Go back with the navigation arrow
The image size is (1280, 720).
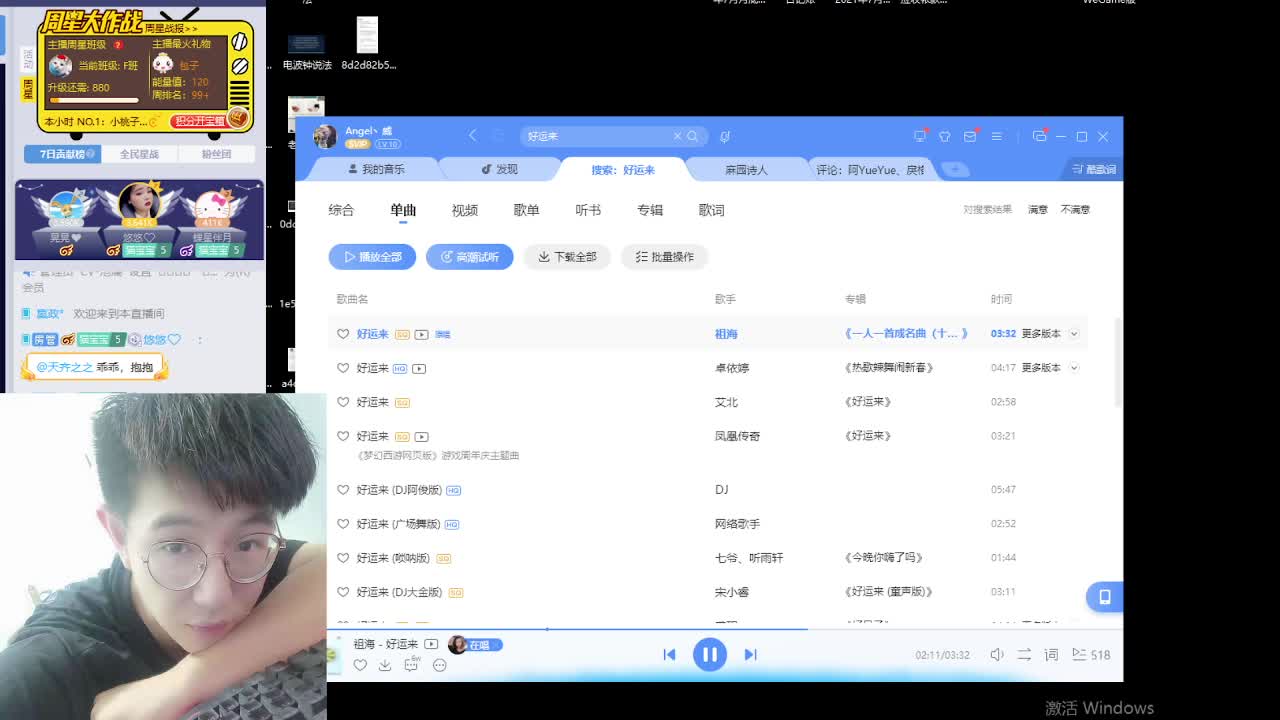473,136
